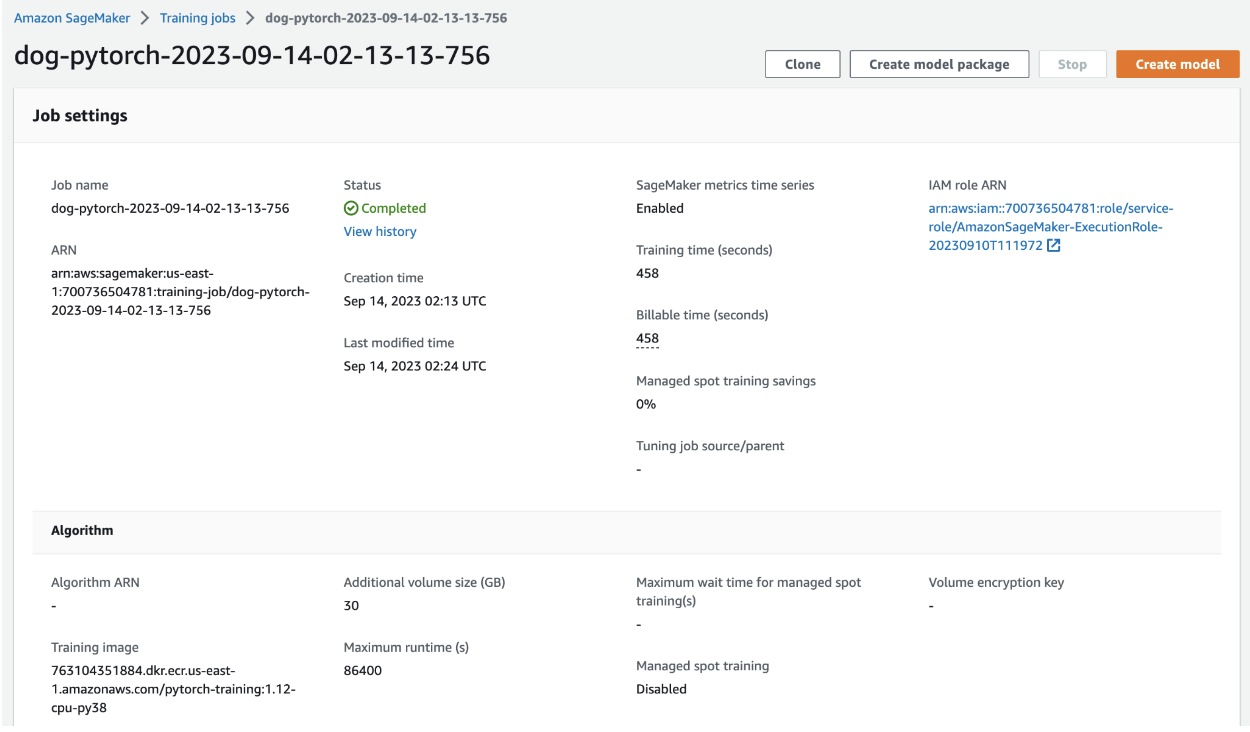Click Maximum wait time for managed spot label
This screenshot has height=732, width=1250.
coord(748,591)
